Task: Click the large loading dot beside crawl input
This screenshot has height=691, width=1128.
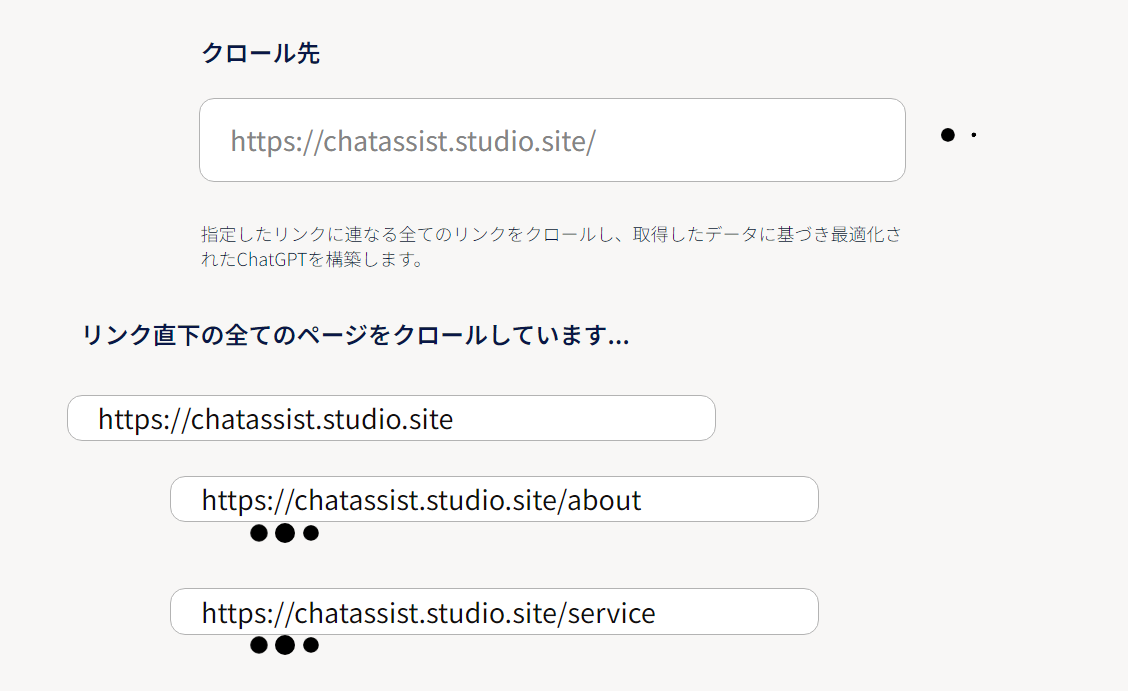Action: tap(947, 135)
